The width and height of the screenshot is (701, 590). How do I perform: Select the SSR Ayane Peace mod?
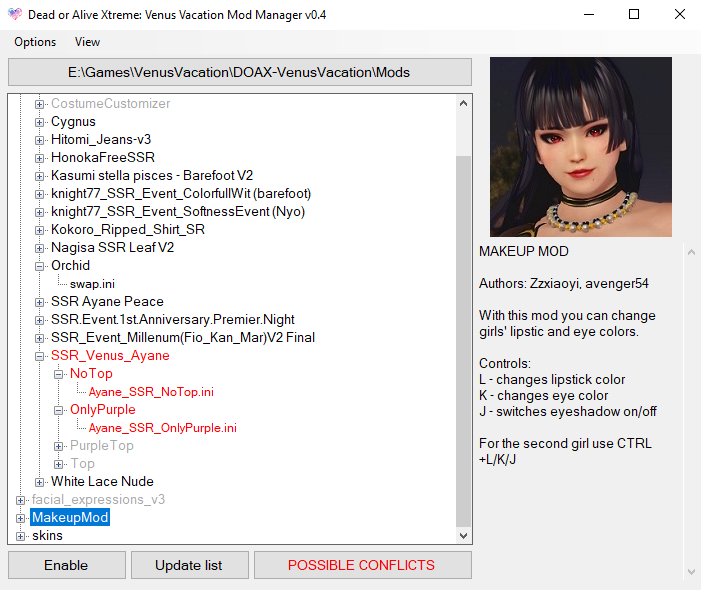tap(107, 301)
